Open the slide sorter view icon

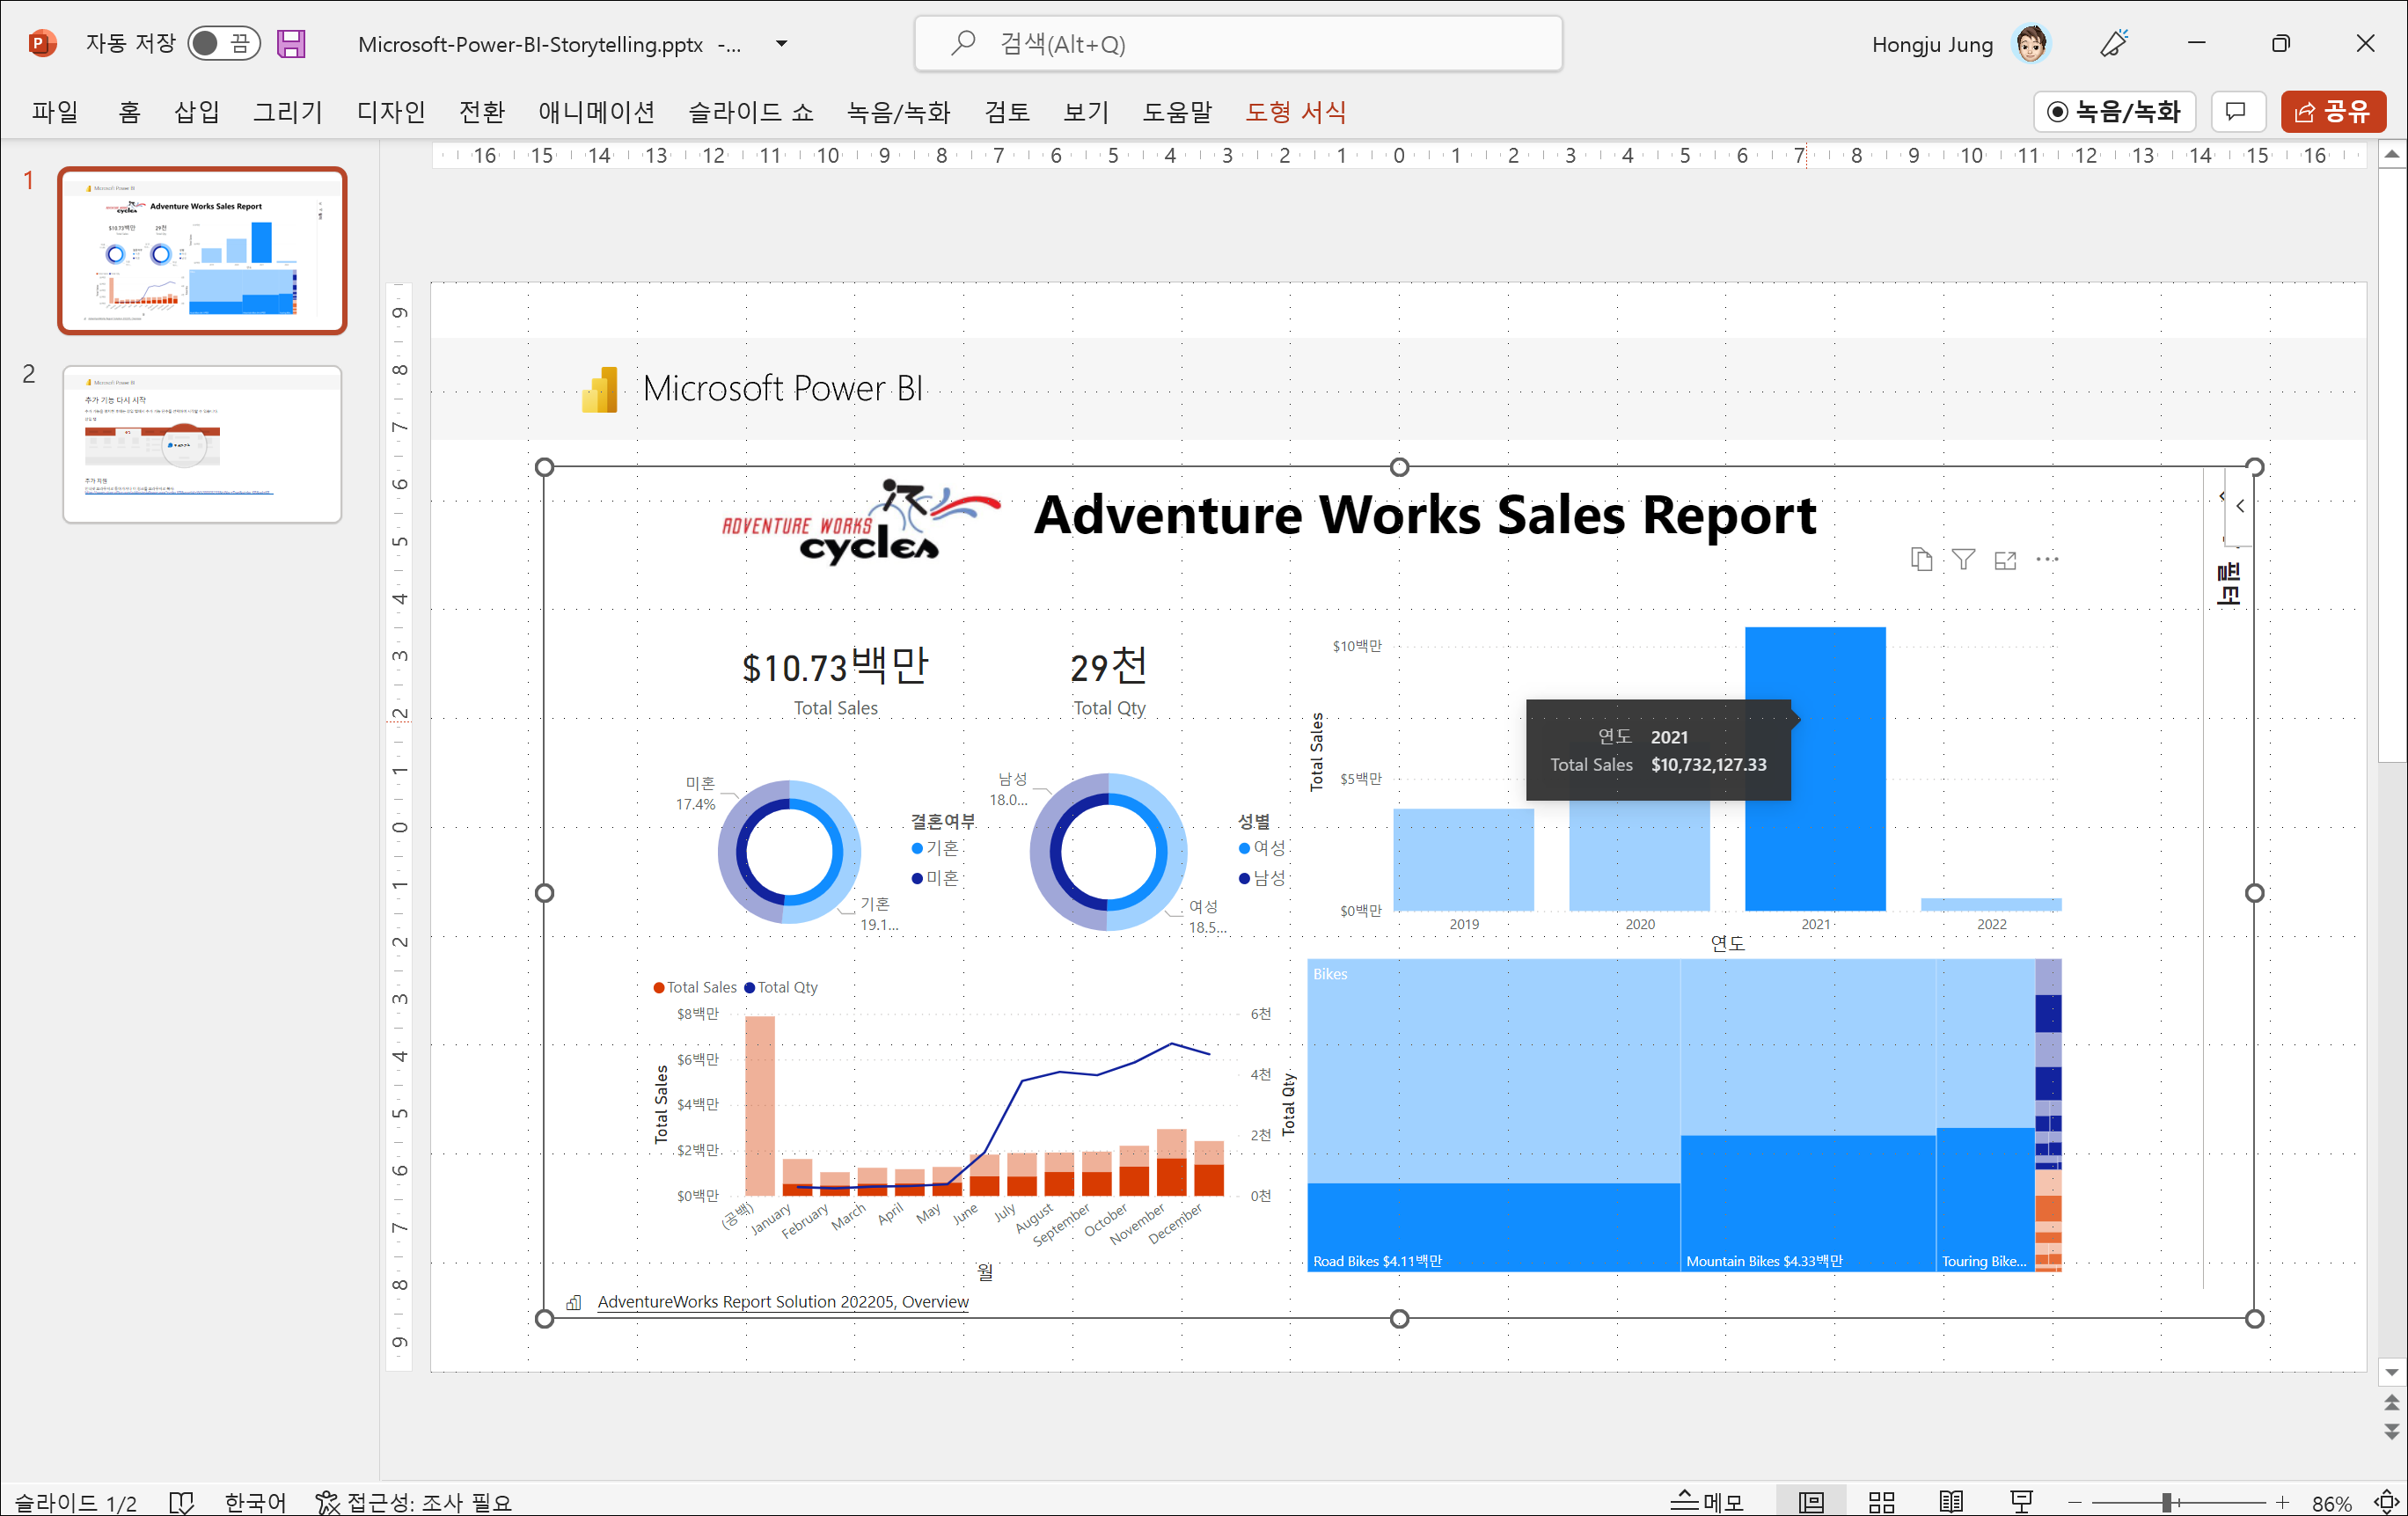coord(1881,1501)
